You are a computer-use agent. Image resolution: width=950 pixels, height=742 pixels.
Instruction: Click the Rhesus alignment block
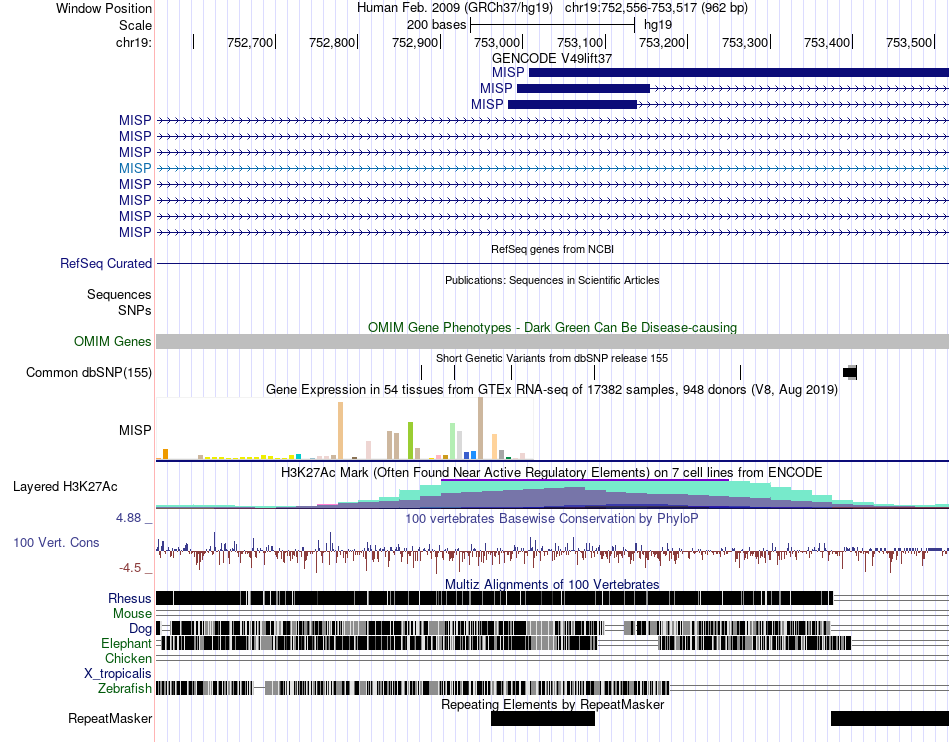point(494,598)
